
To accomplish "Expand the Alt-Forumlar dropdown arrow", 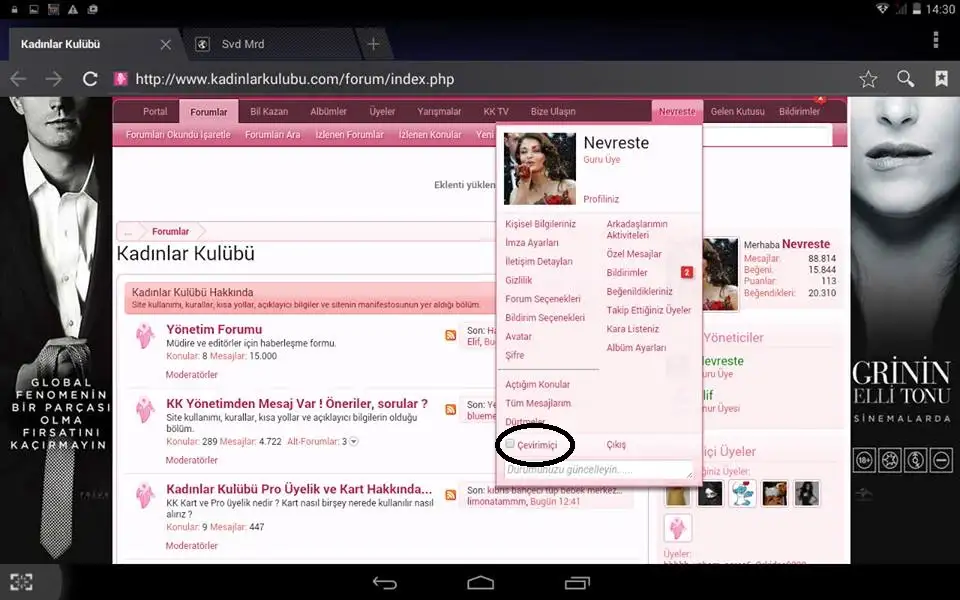I will (353, 441).
